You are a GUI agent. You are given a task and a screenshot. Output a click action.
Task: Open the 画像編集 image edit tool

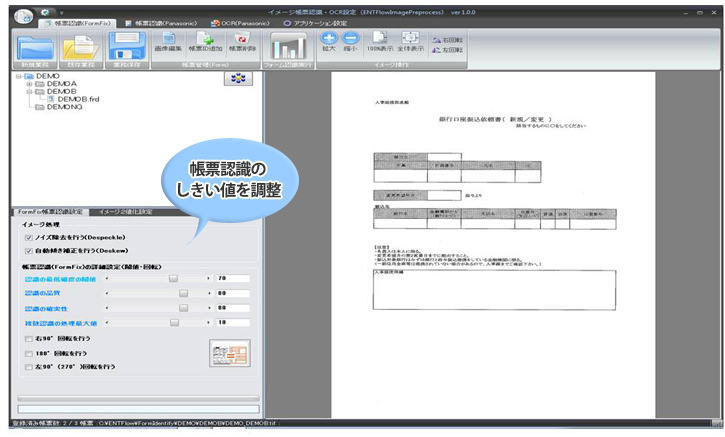169,40
